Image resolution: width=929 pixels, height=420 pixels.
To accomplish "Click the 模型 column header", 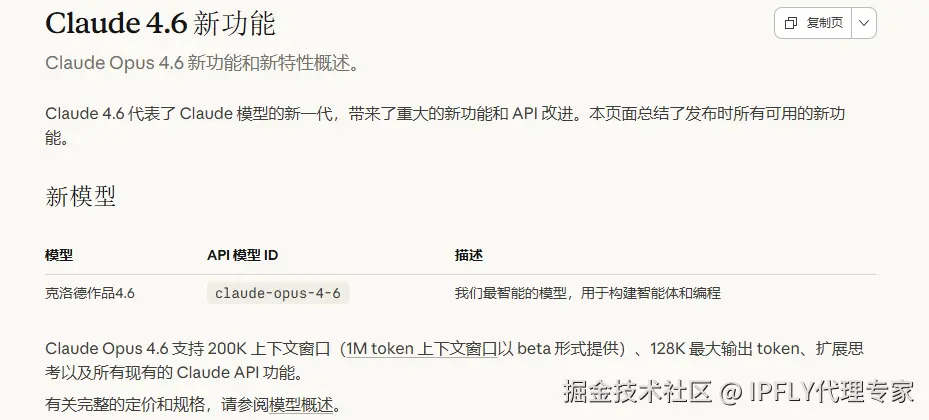I will [x=59, y=256].
